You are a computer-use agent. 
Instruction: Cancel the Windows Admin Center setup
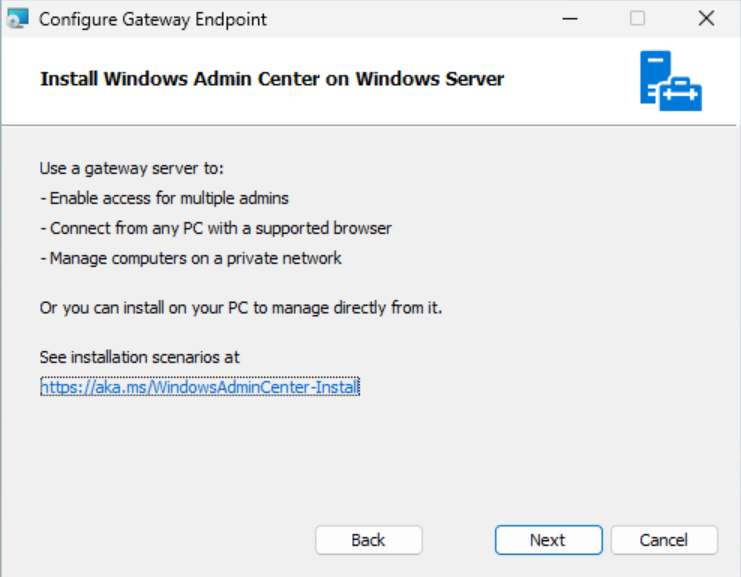coord(664,540)
